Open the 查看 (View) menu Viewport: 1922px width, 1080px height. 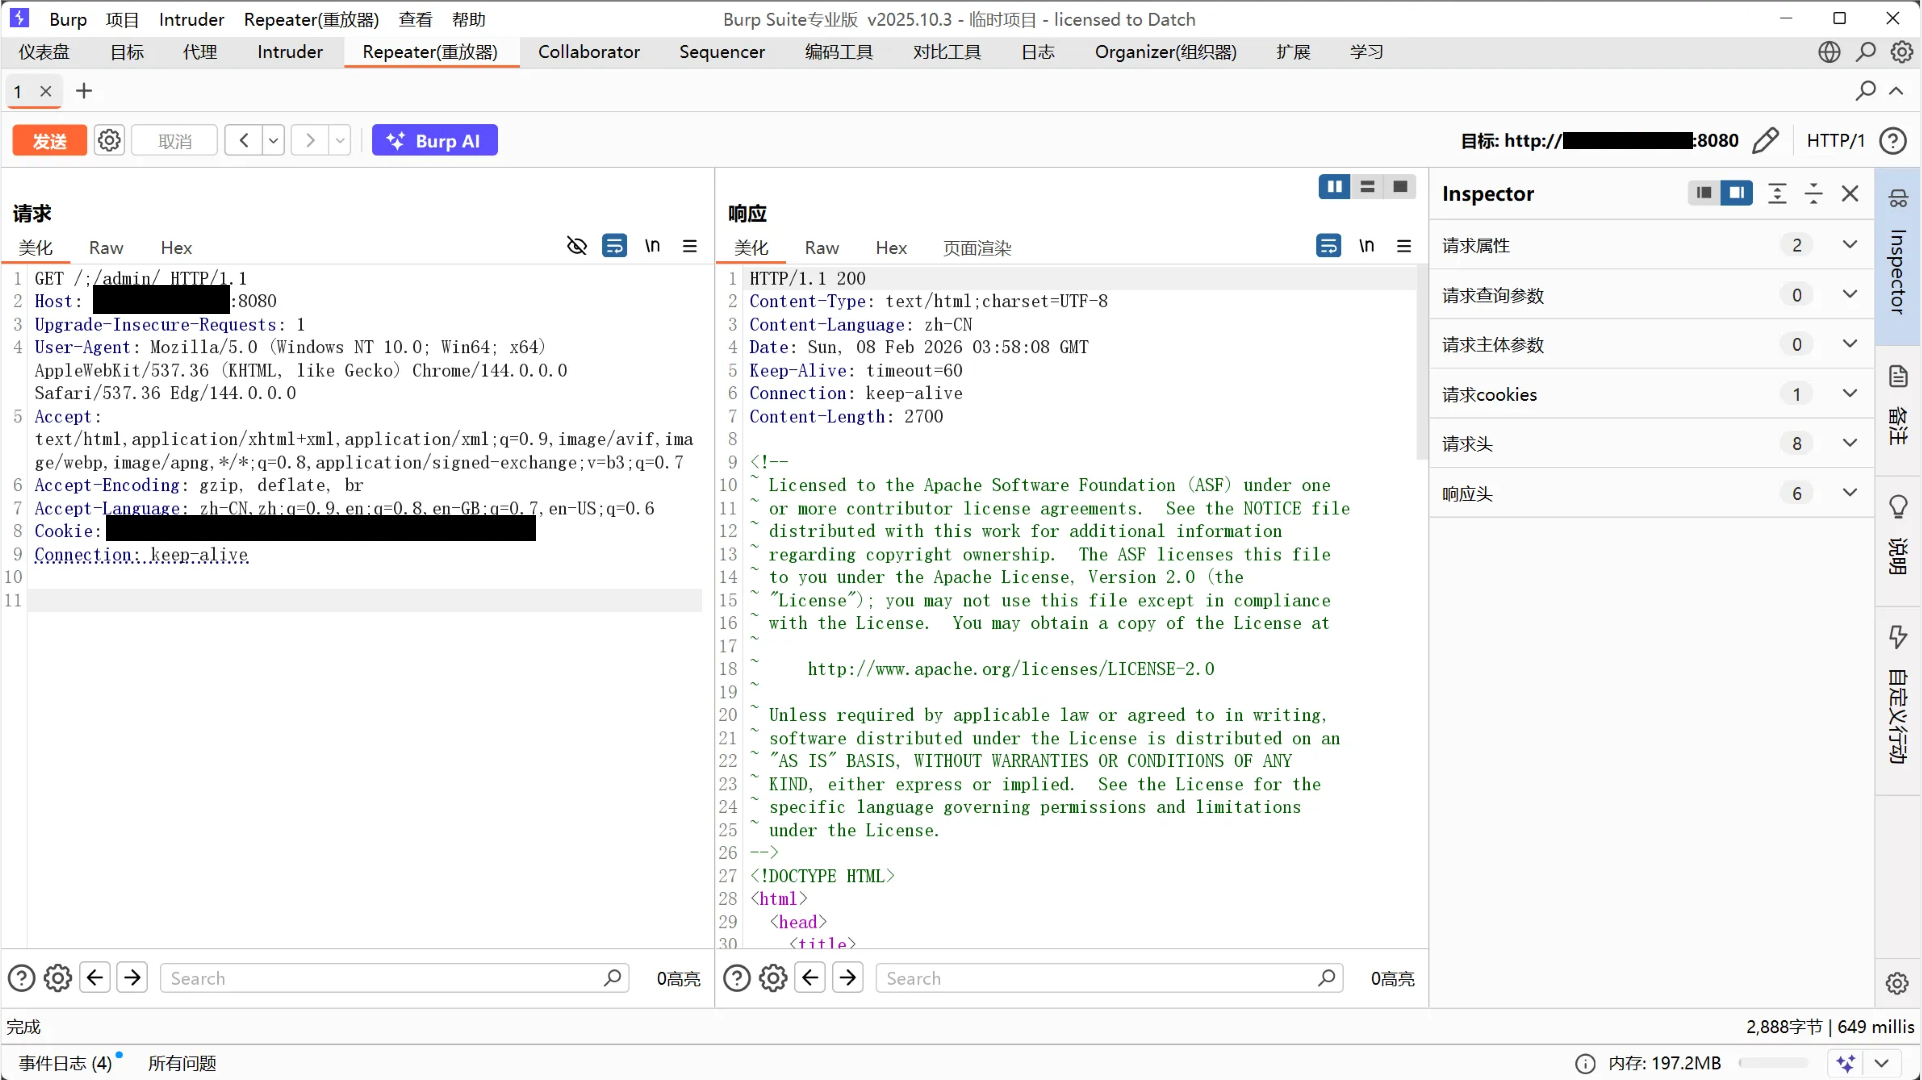[415, 19]
